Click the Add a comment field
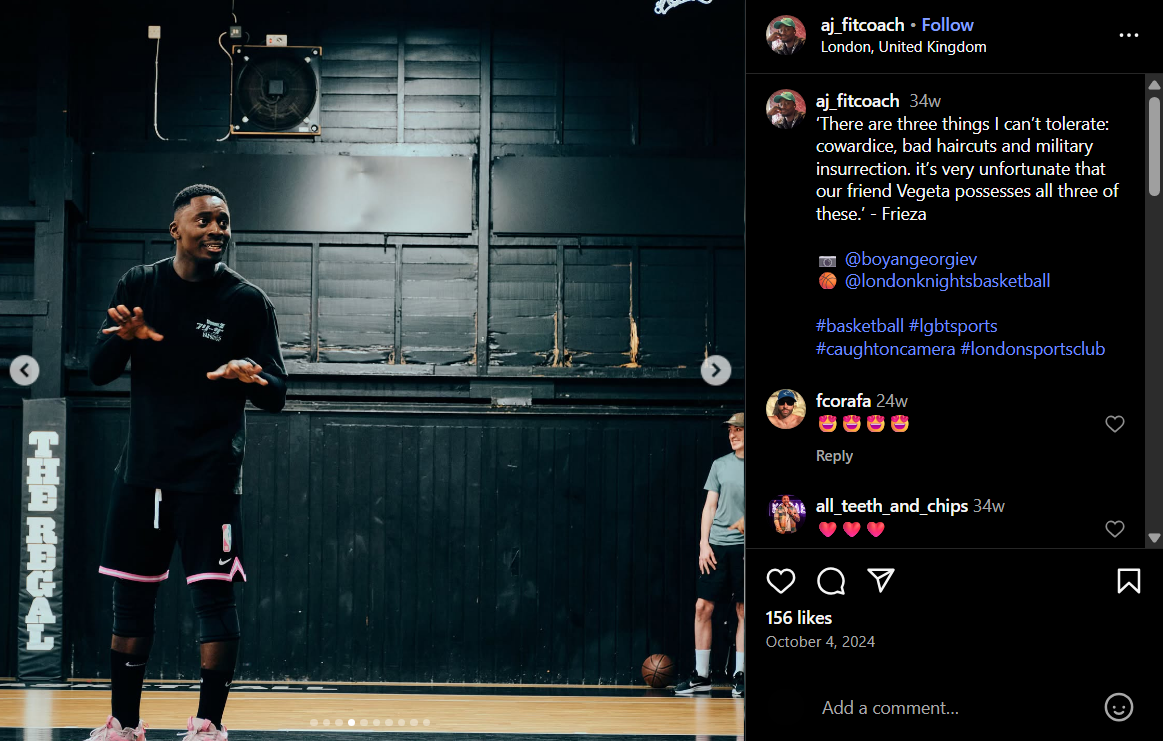 [957, 708]
